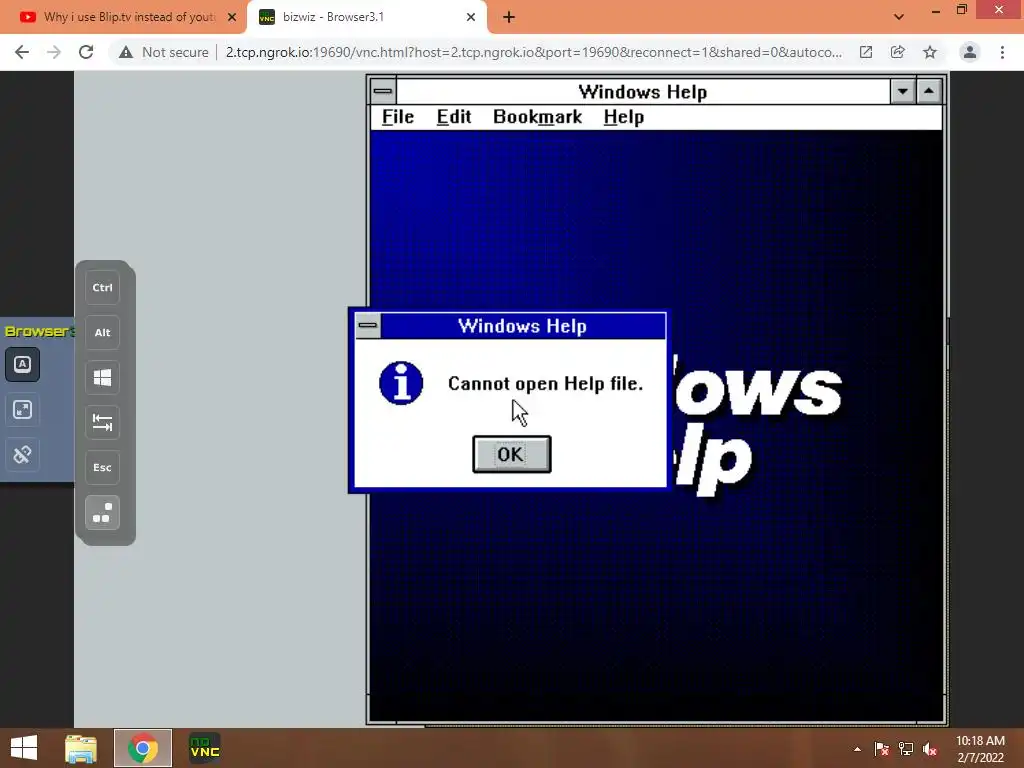
Task: Show hidden system tray icons
Action: 857,749
